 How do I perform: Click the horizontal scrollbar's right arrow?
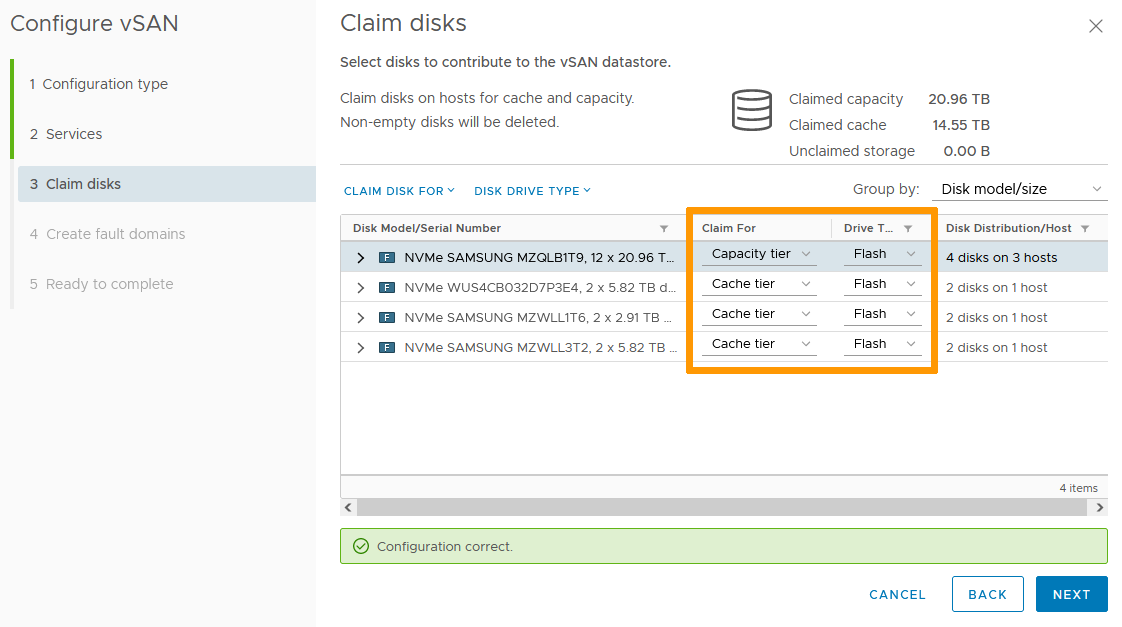click(x=1099, y=507)
